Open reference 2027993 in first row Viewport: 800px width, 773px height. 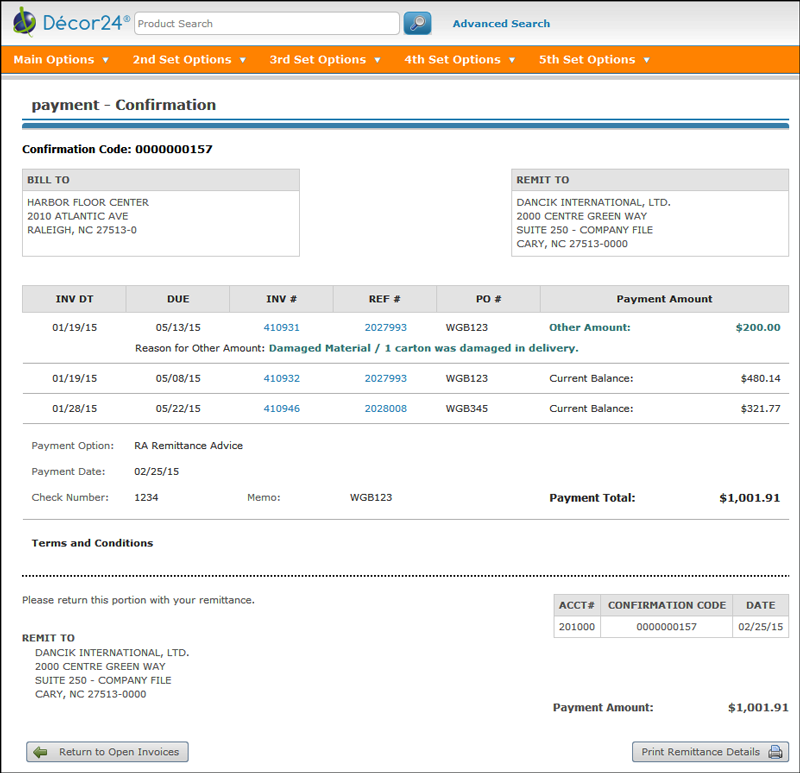point(385,327)
